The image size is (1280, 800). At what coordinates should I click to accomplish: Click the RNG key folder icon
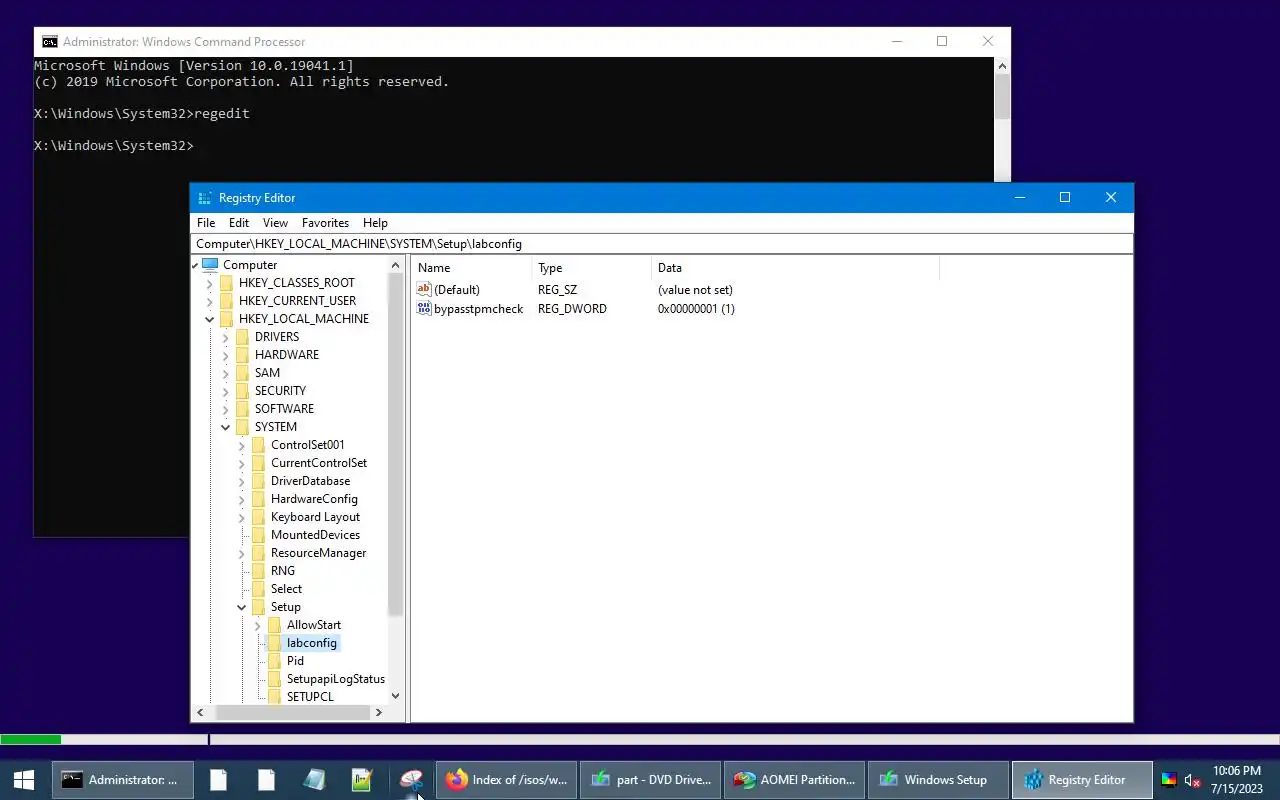(258, 571)
